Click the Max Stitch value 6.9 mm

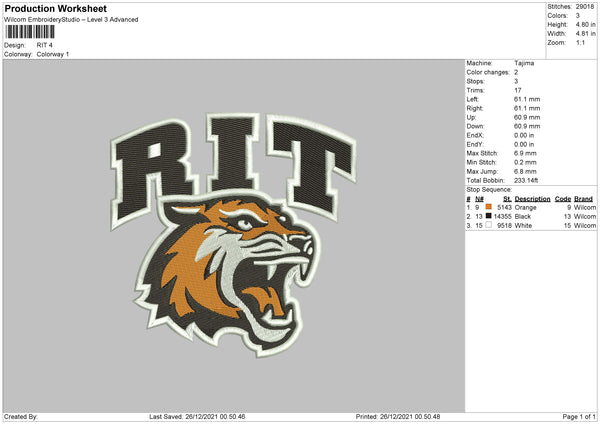pyautogui.click(x=525, y=153)
